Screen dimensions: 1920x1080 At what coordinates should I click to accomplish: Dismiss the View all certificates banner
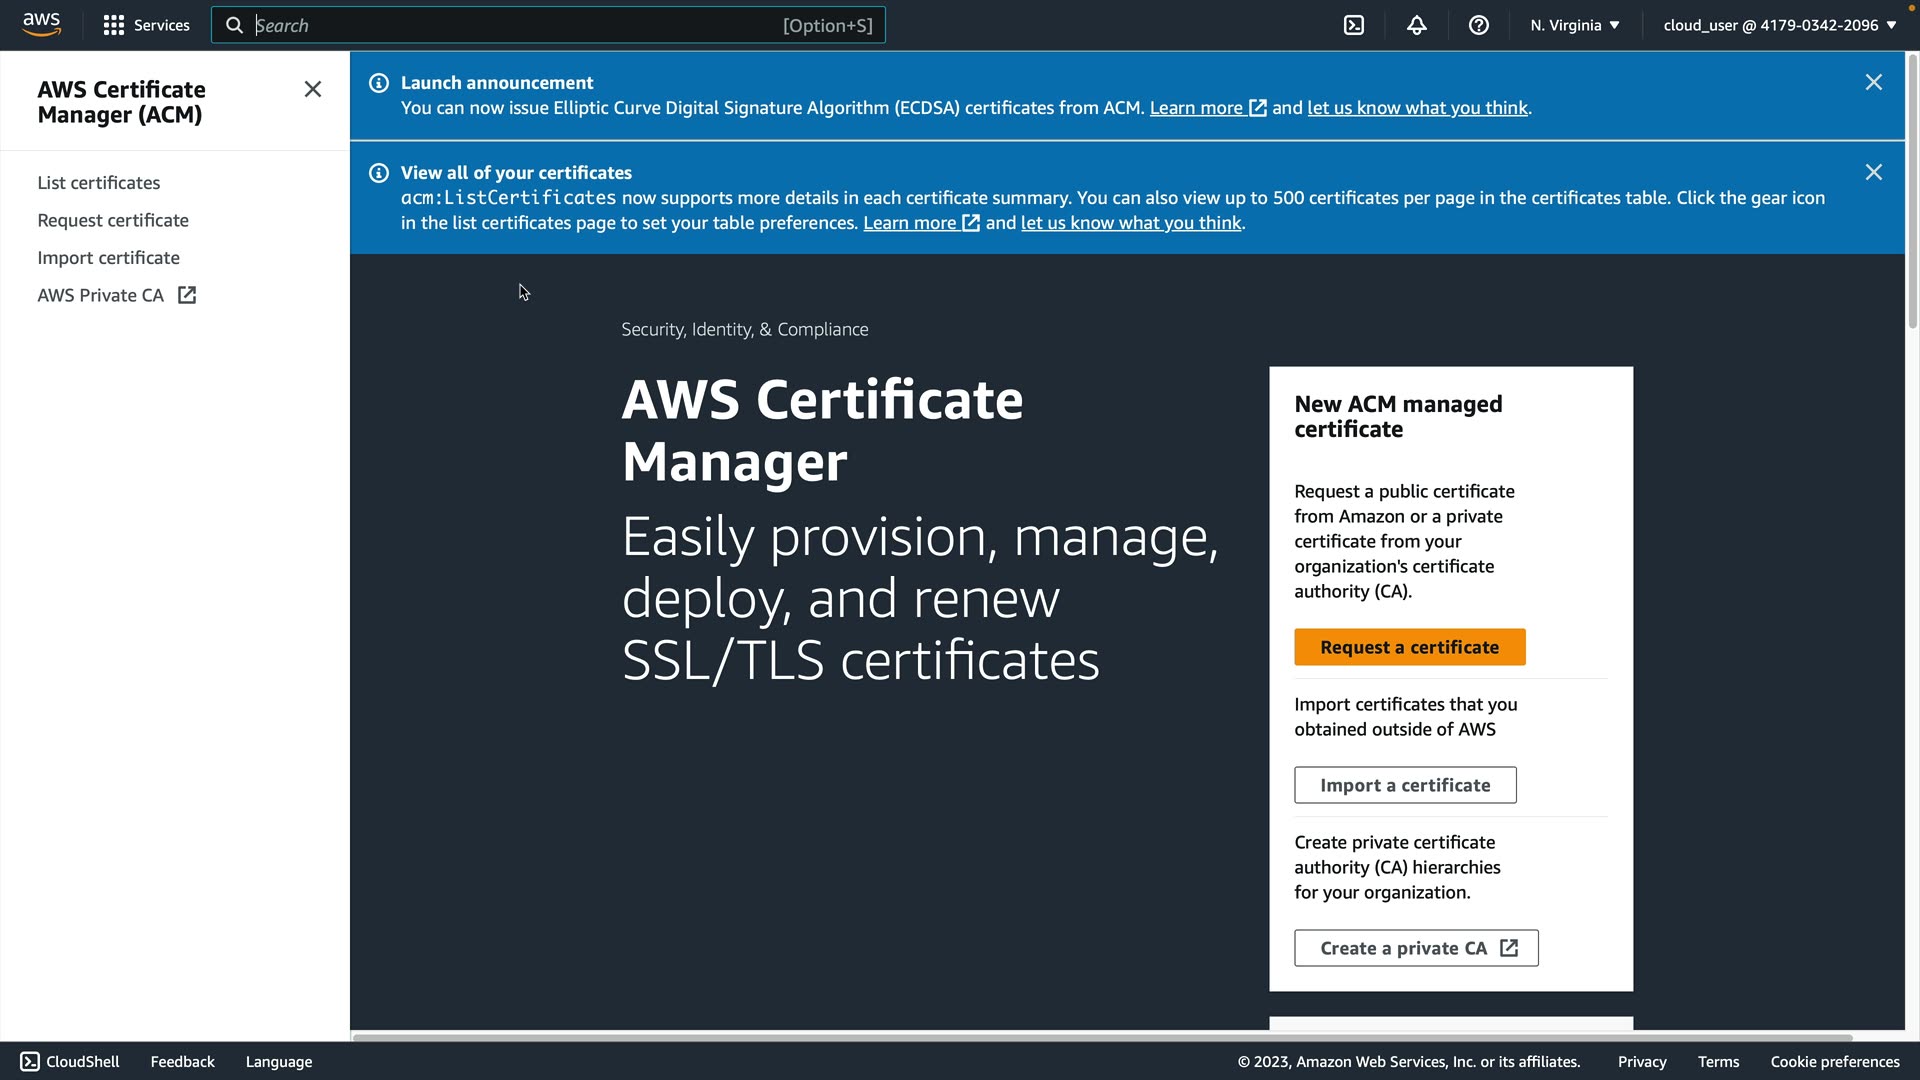[1873, 173]
